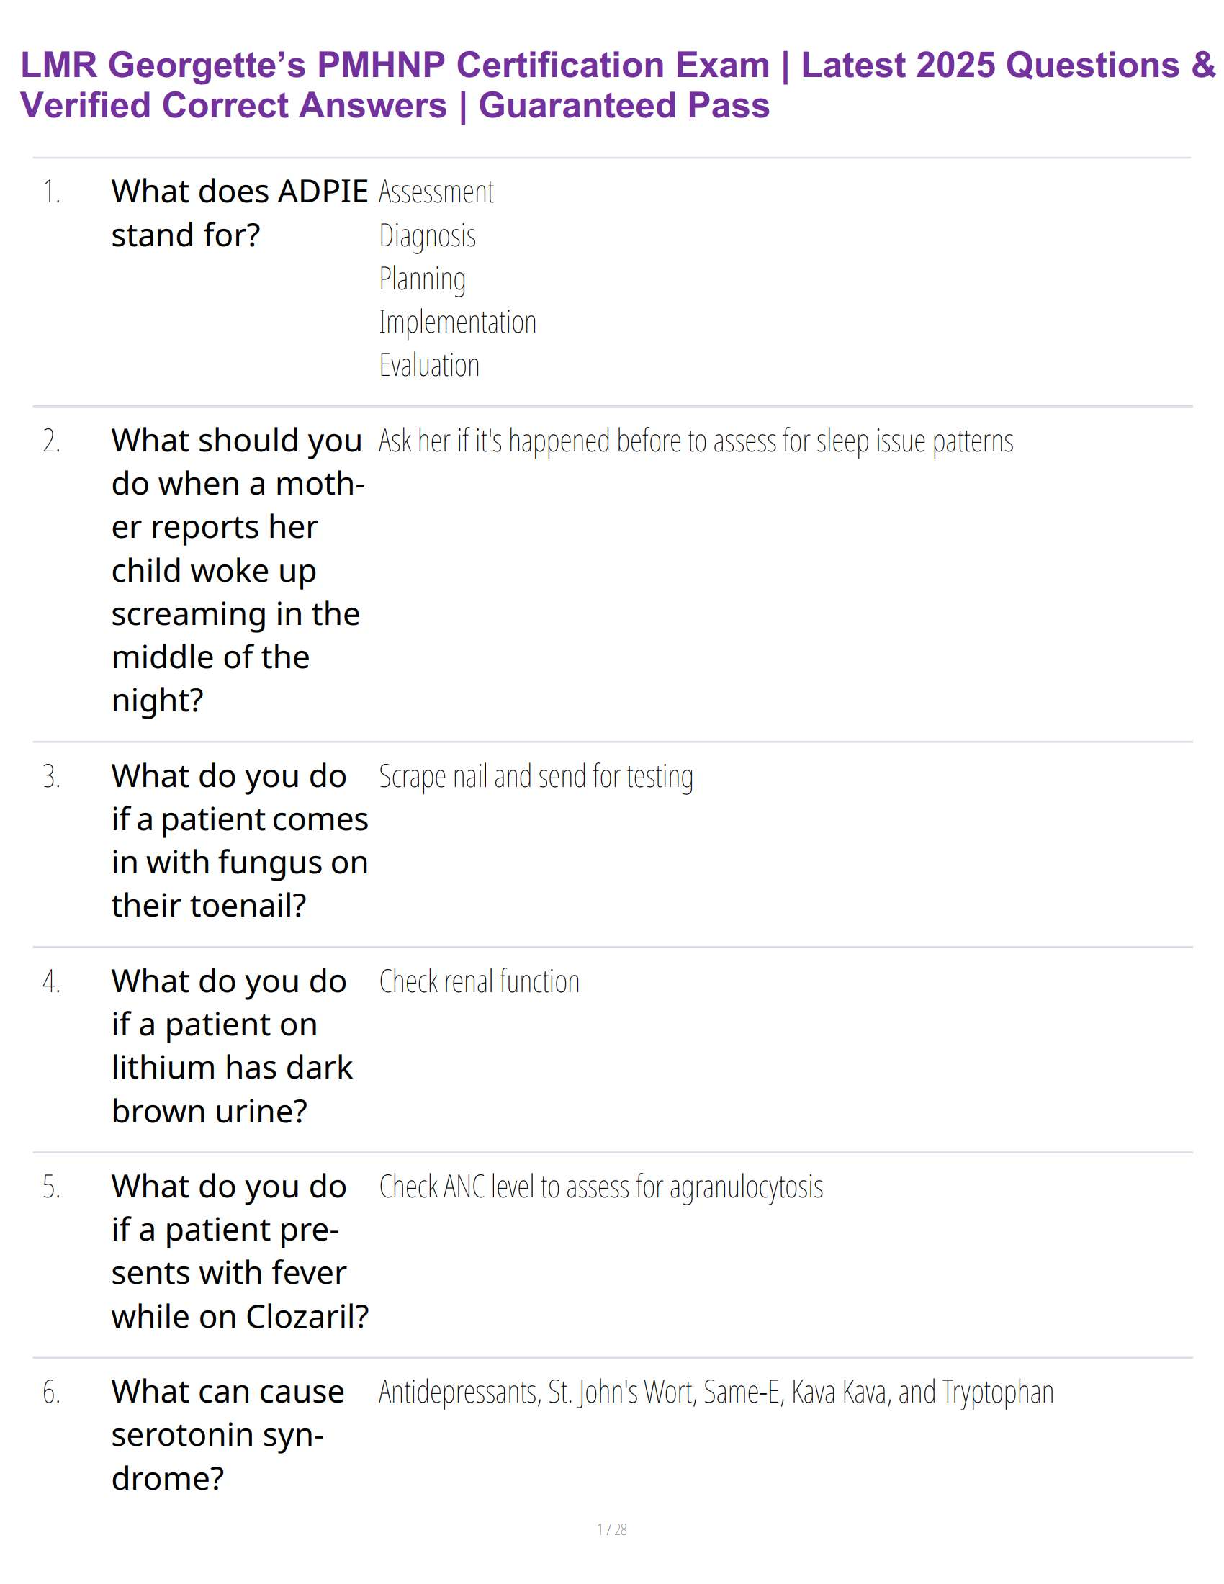Select question 5 about fever on Clozaril
The width and height of the screenshot is (1224, 1584).
(240, 1251)
